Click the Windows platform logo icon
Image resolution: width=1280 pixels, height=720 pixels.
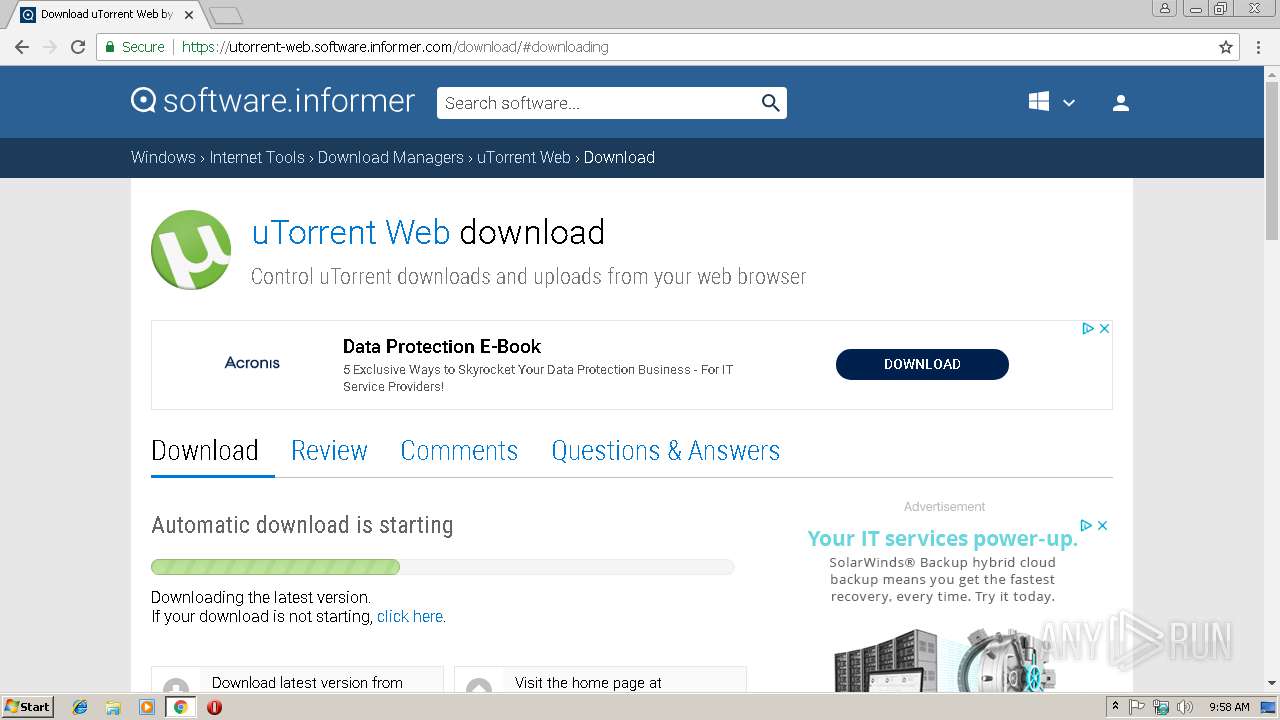click(1039, 102)
